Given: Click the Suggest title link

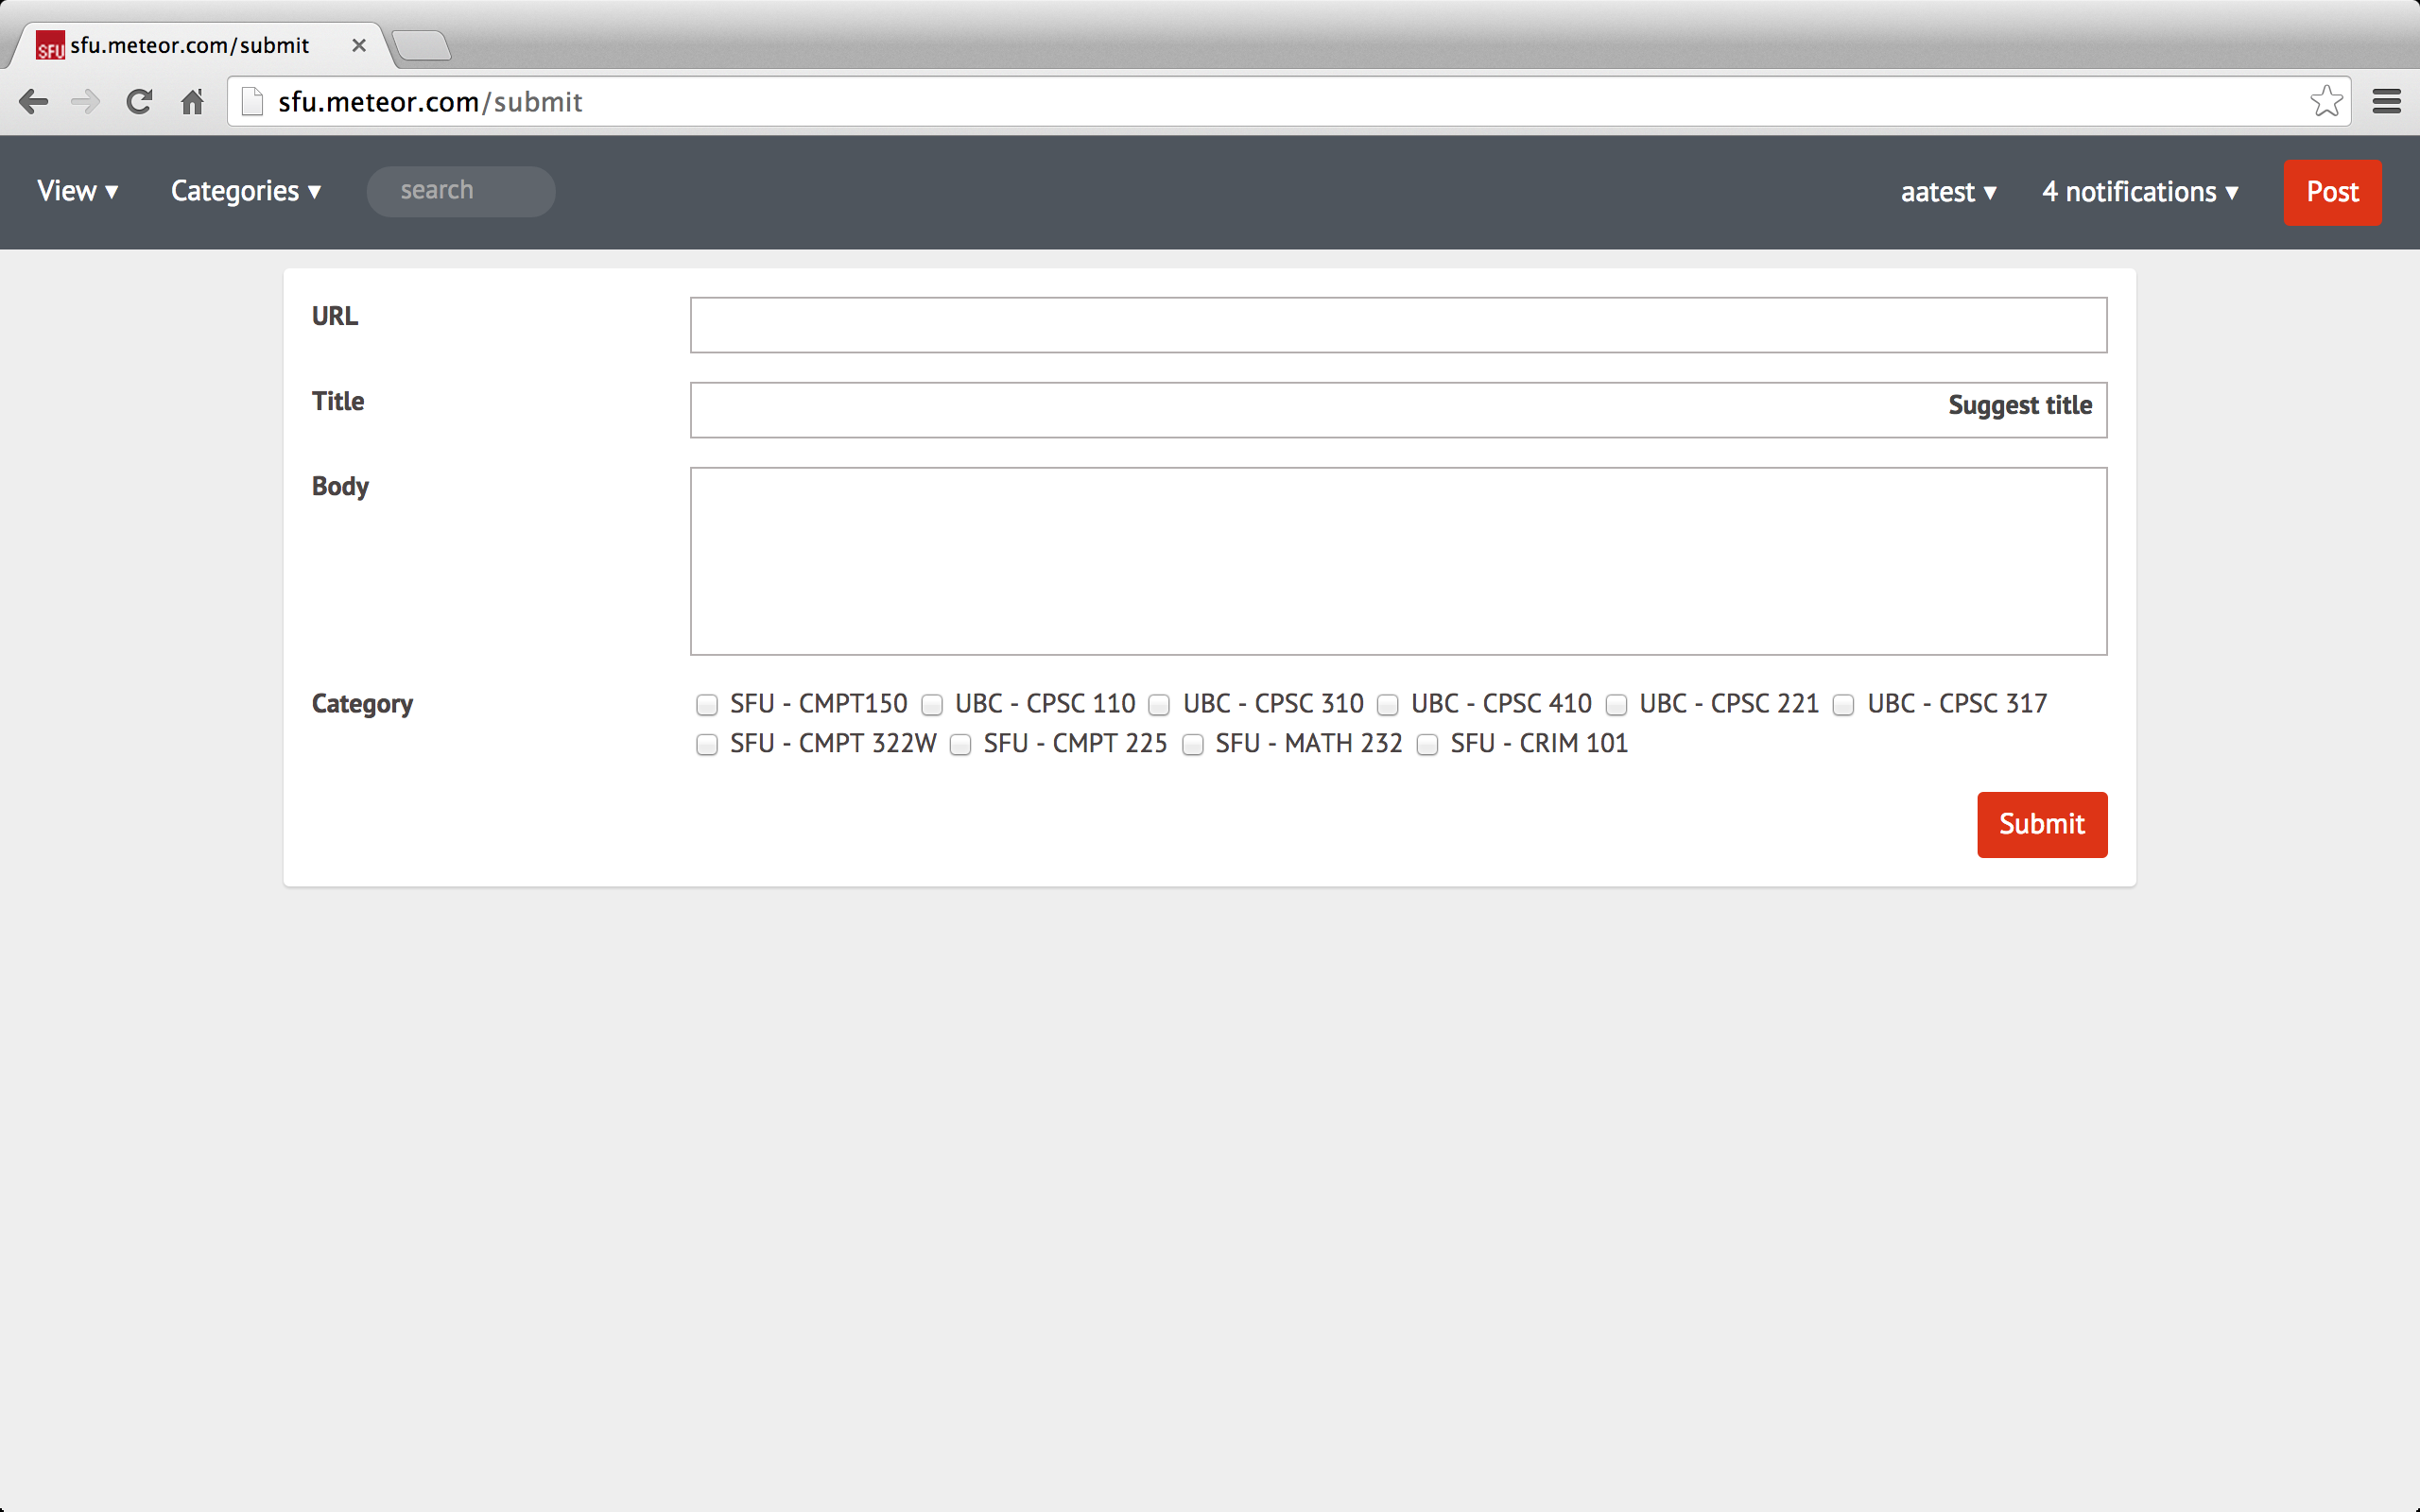Looking at the screenshot, I should [x=2019, y=405].
